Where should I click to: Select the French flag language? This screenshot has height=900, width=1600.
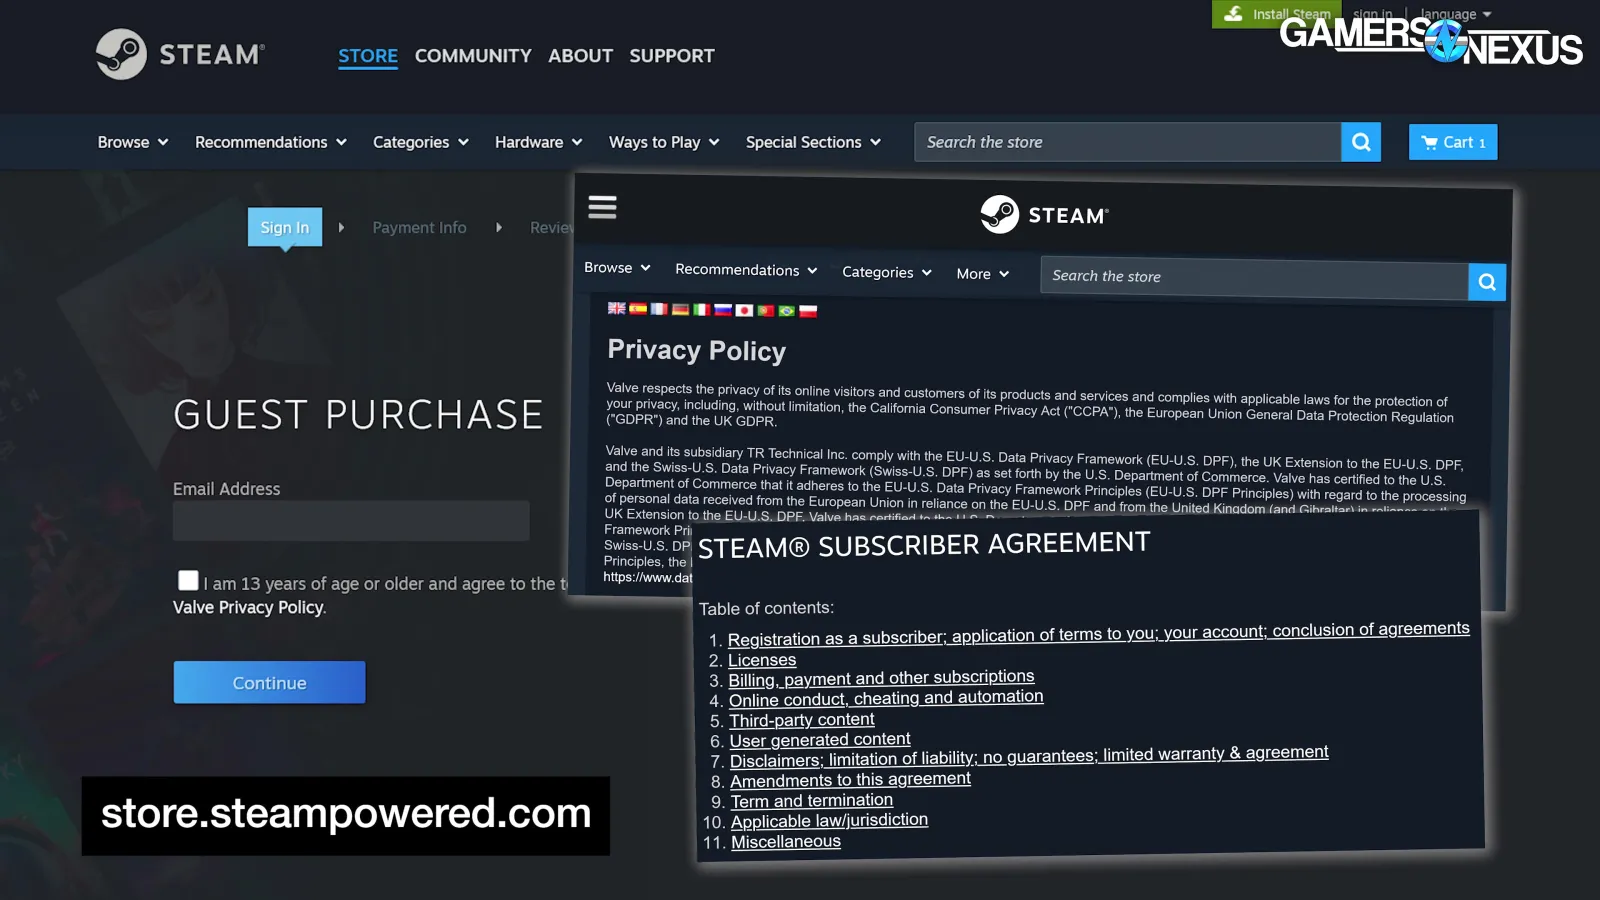[659, 309]
